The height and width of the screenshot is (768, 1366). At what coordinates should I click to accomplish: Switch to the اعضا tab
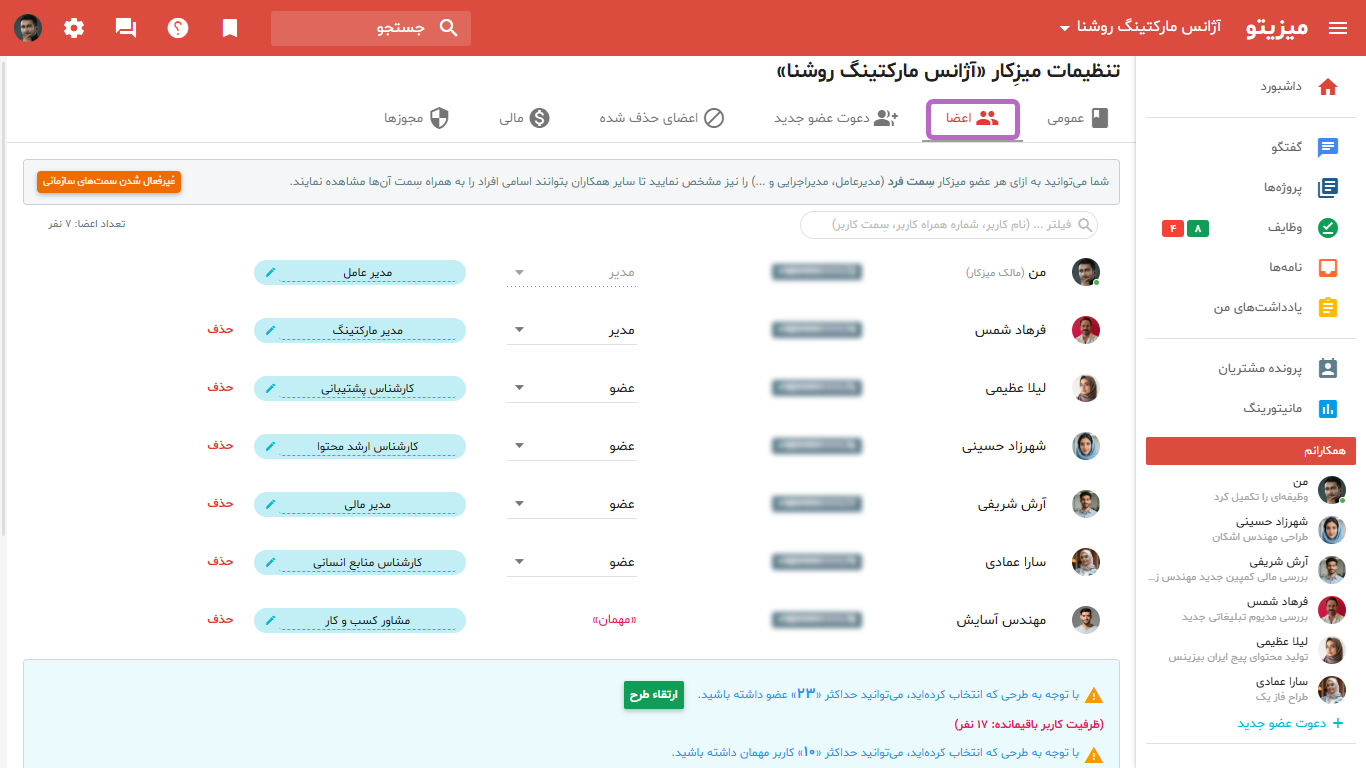(x=973, y=119)
